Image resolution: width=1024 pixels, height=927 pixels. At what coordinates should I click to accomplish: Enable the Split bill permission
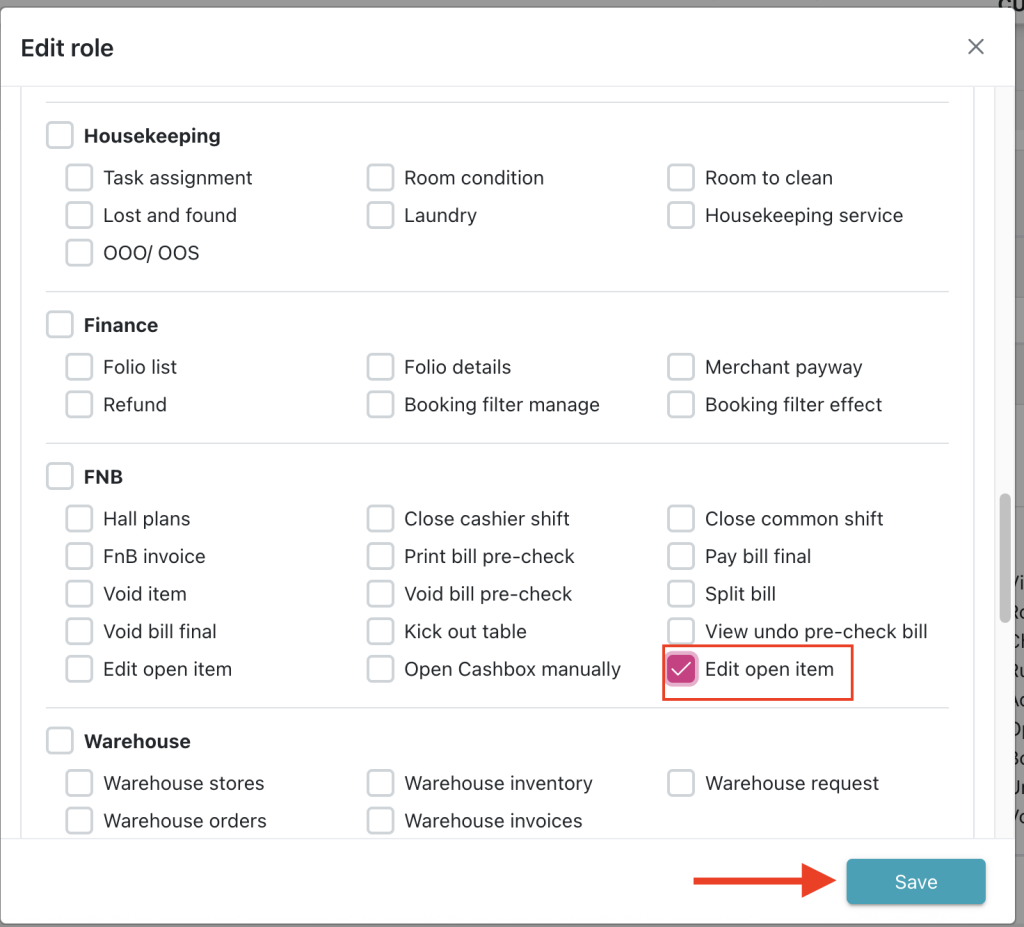[x=681, y=594]
